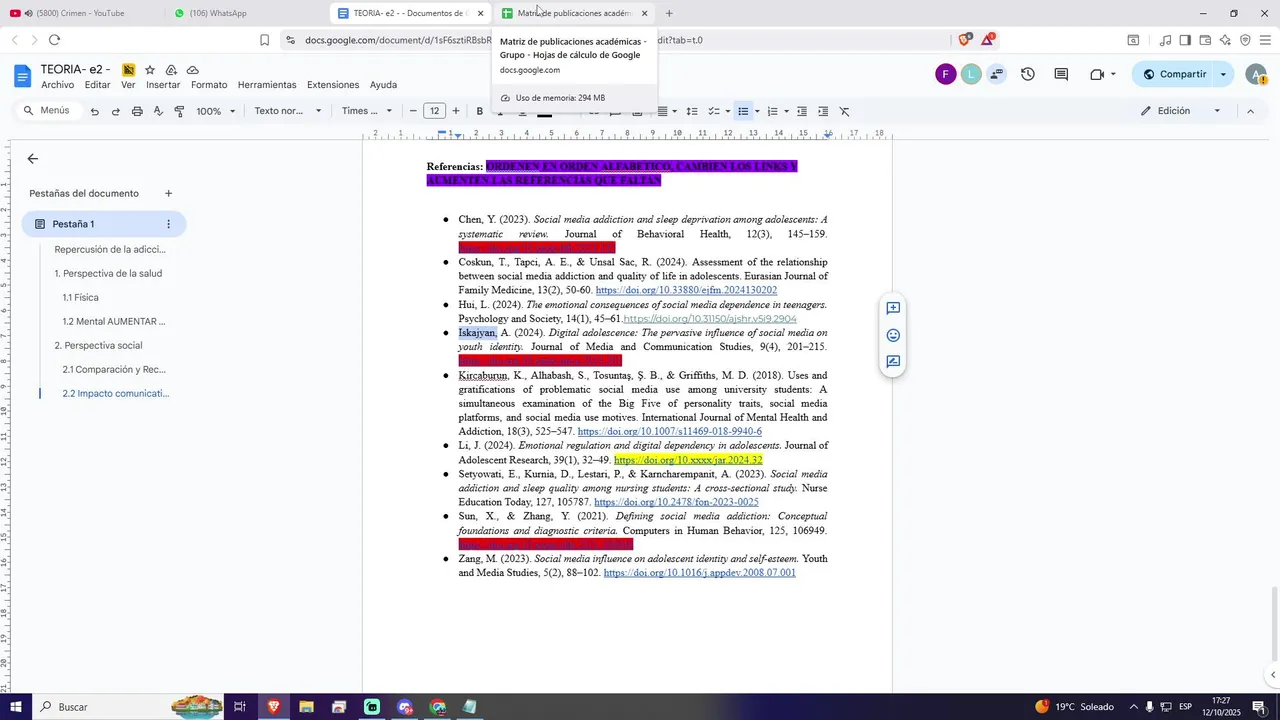This screenshot has height=720, width=1280.
Task: Open line and paragraph spacing options
Action: [691, 111]
